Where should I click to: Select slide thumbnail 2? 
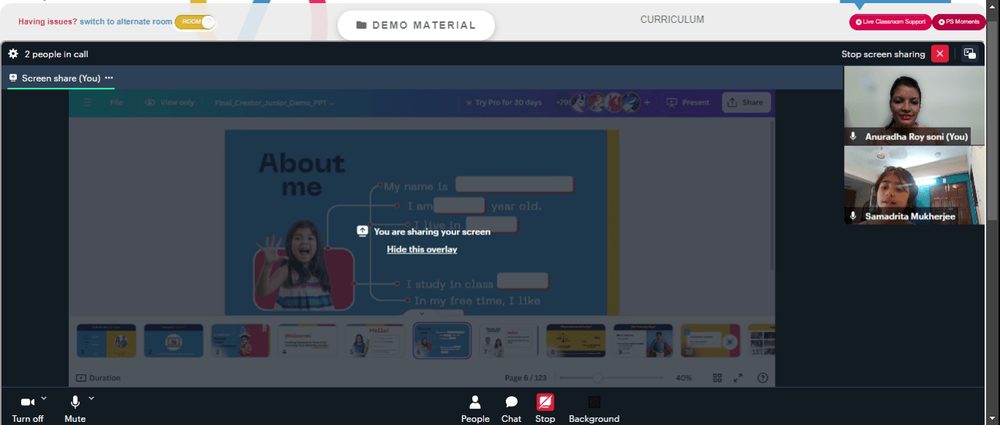(x=173, y=341)
